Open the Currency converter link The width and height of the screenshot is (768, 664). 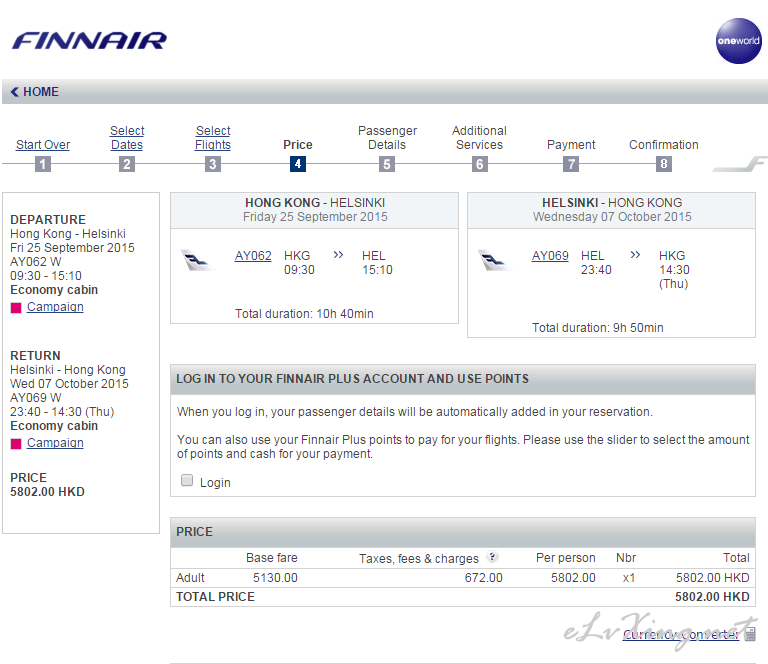(x=680, y=634)
